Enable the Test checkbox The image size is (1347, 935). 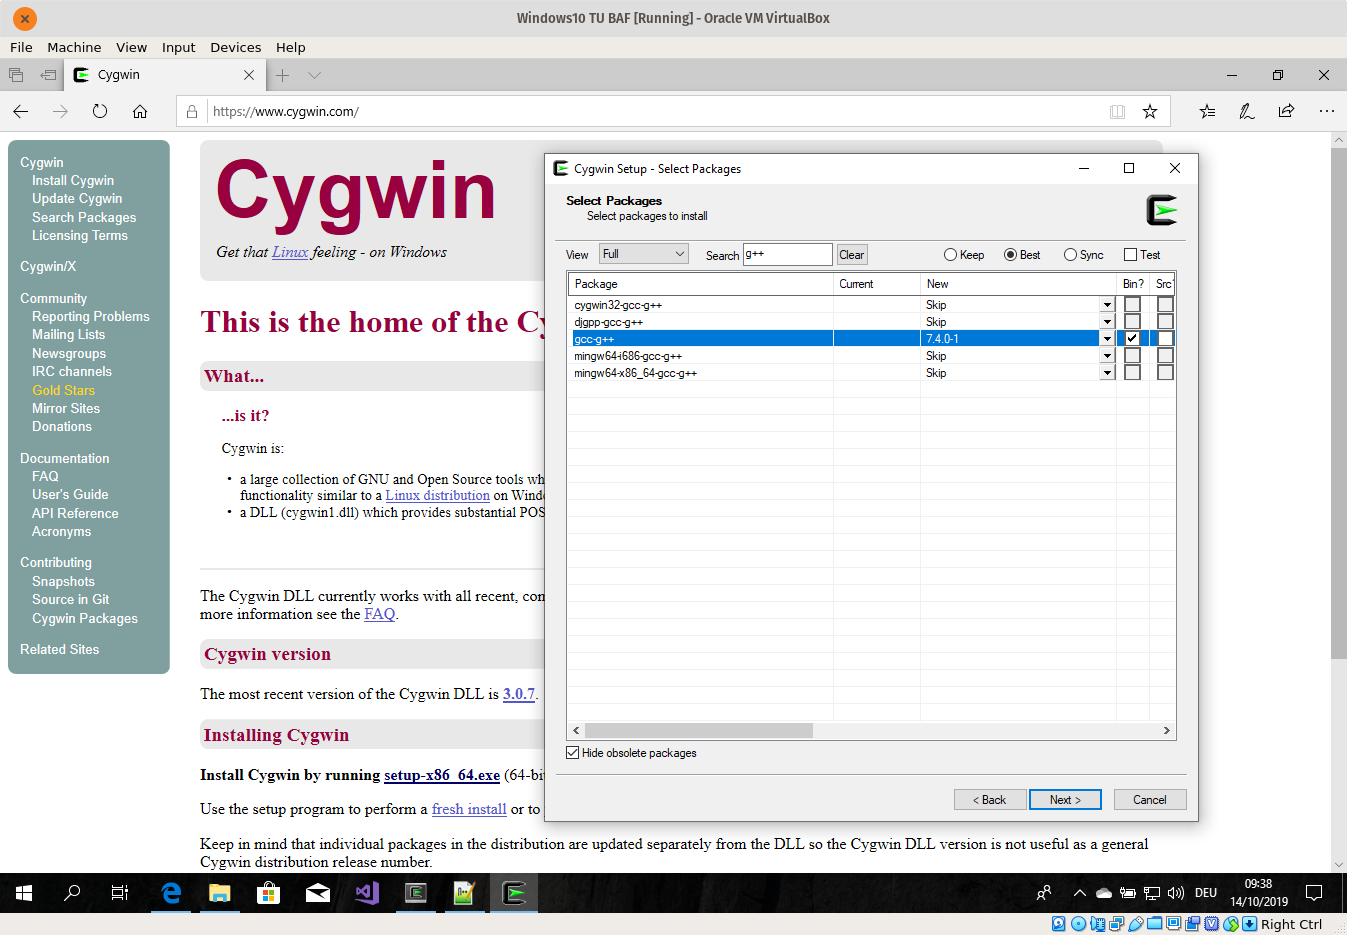point(1142,255)
